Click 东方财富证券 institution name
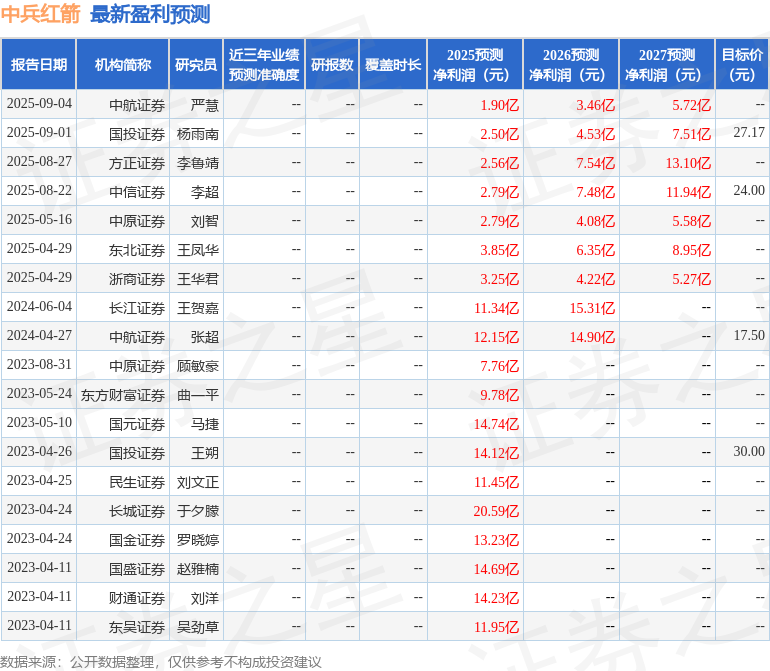Image resolution: width=770 pixels, height=671 pixels. 123,394
